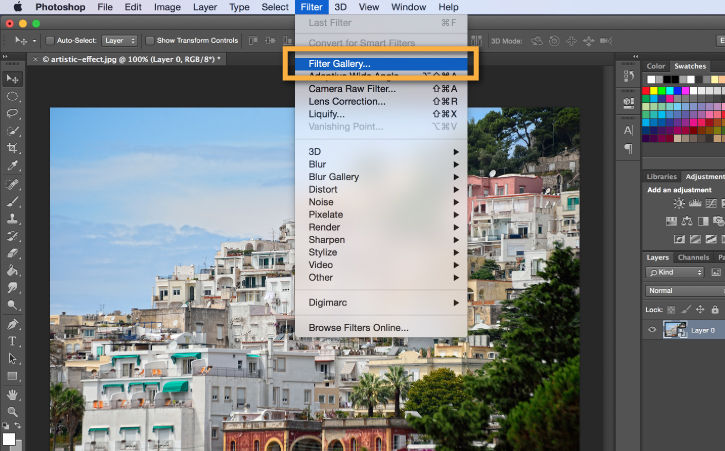
Task: Open the Image menu
Action: coord(167,7)
